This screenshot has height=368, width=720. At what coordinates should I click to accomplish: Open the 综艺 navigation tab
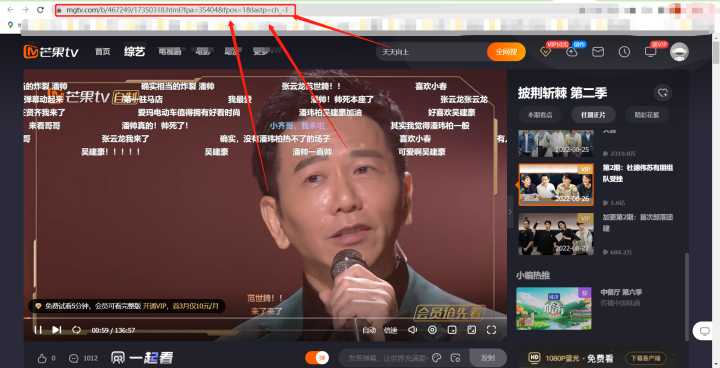[x=135, y=51]
